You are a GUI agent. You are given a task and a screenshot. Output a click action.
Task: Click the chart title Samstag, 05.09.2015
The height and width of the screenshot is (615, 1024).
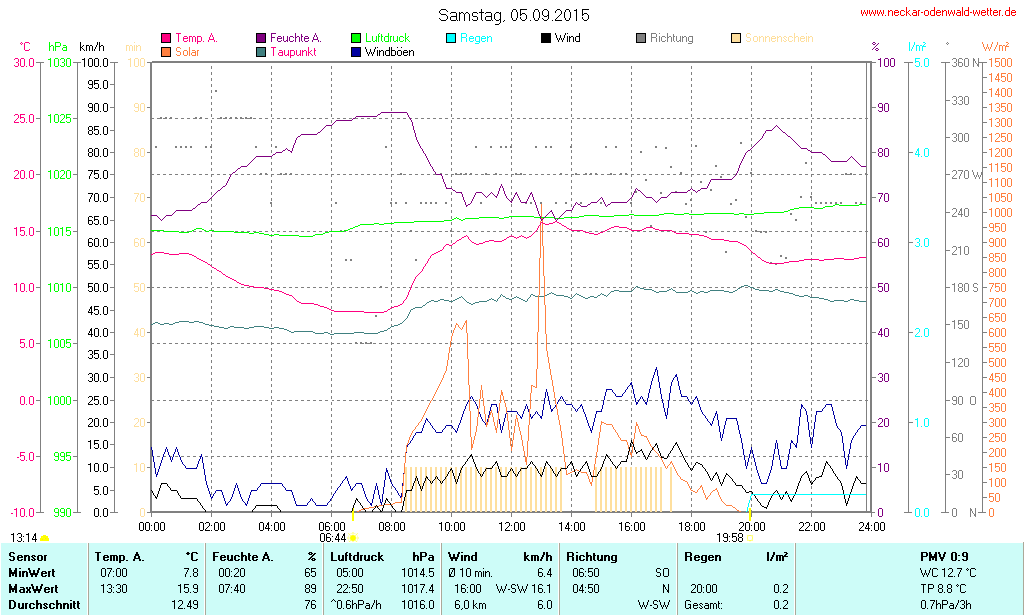[514, 15]
